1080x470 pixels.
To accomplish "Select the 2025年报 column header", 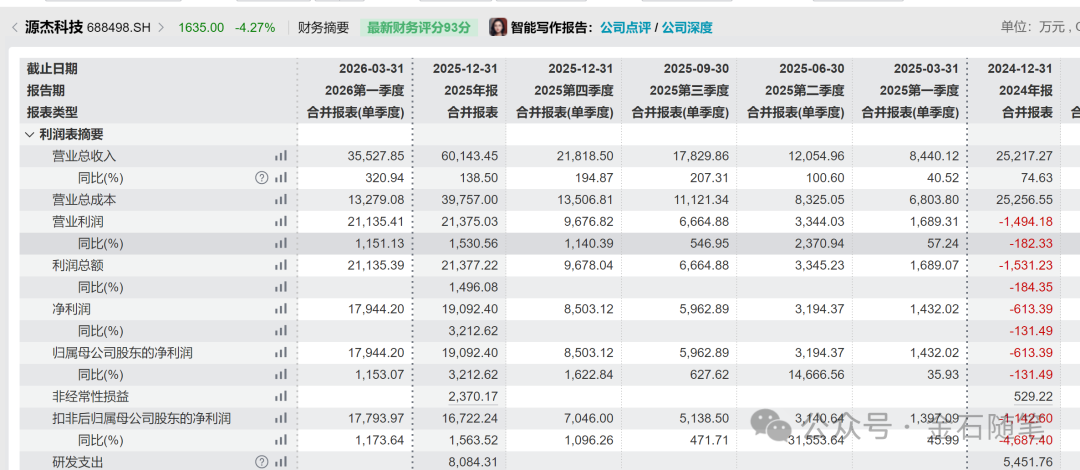I will [x=472, y=90].
